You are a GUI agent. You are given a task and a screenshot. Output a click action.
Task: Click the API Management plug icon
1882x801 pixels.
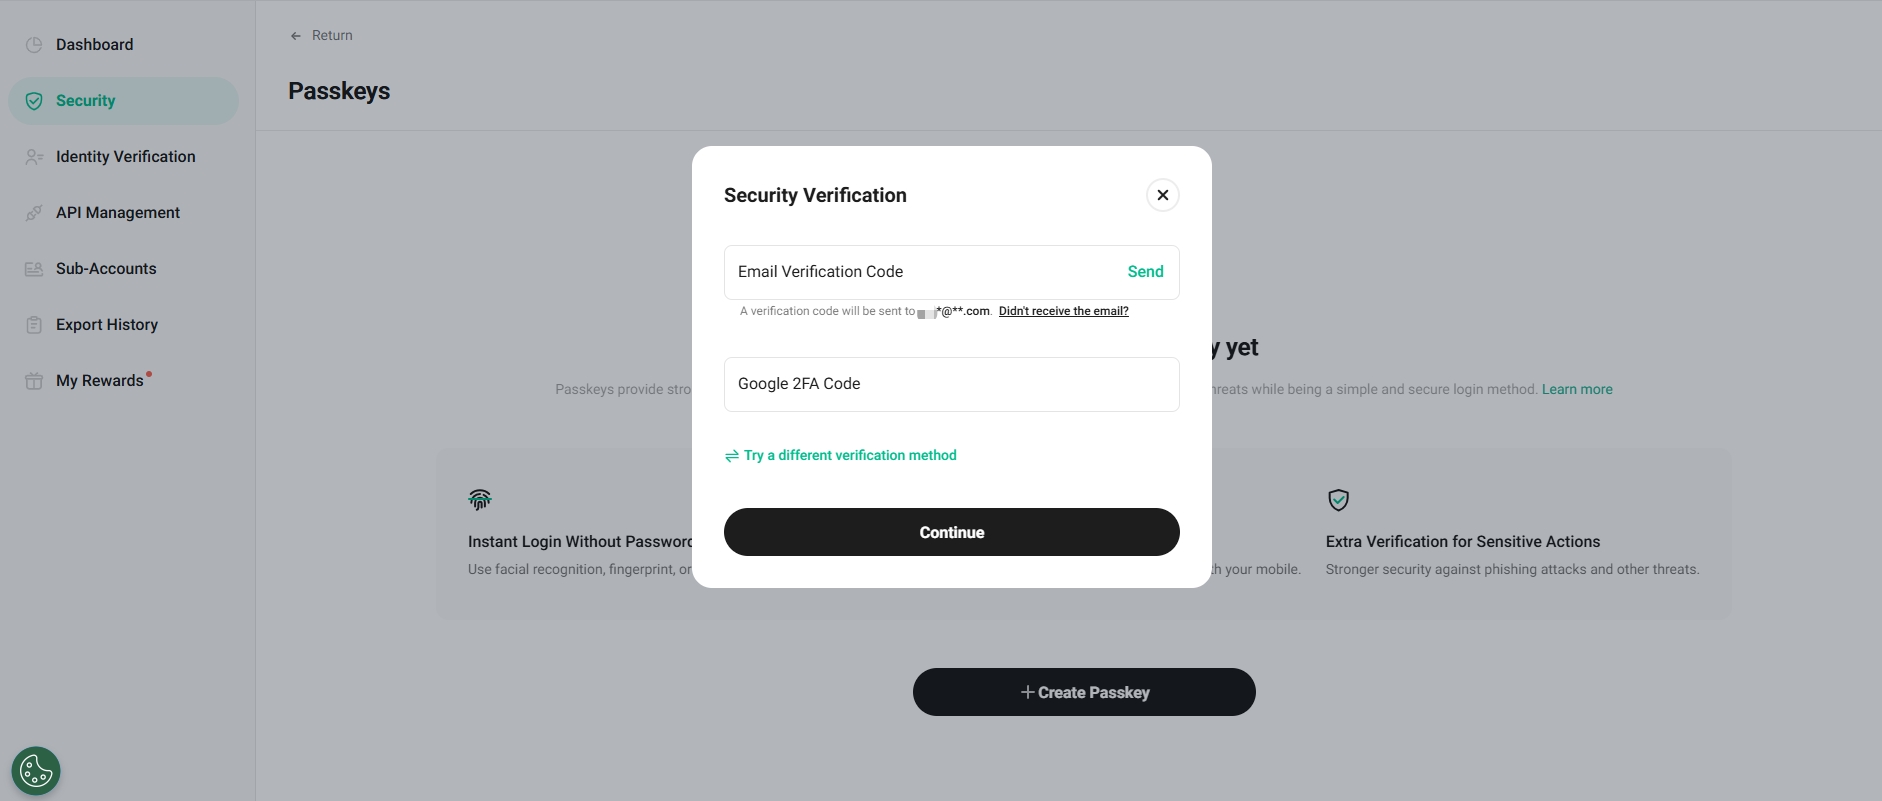(34, 213)
